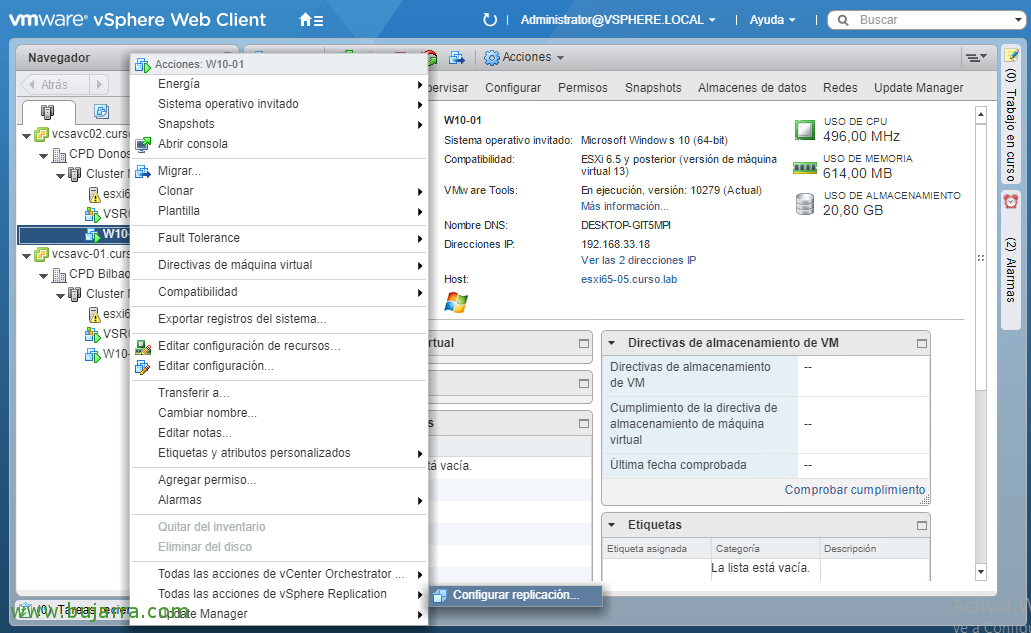Screen dimensions: 1031x633
Task: Maximize the Directivas de almacenamiento de VM panel
Action: 922,344
